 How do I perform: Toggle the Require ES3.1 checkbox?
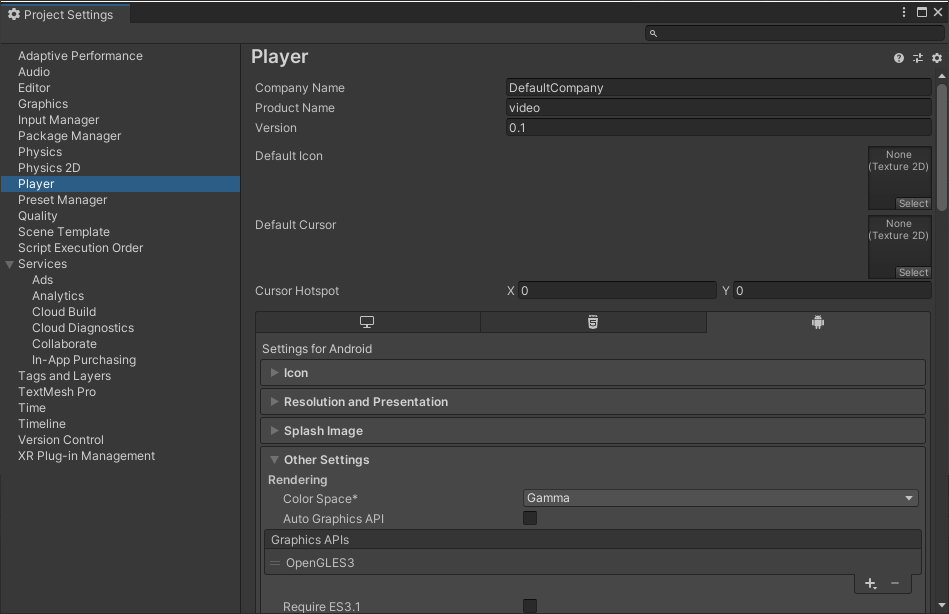(530, 606)
